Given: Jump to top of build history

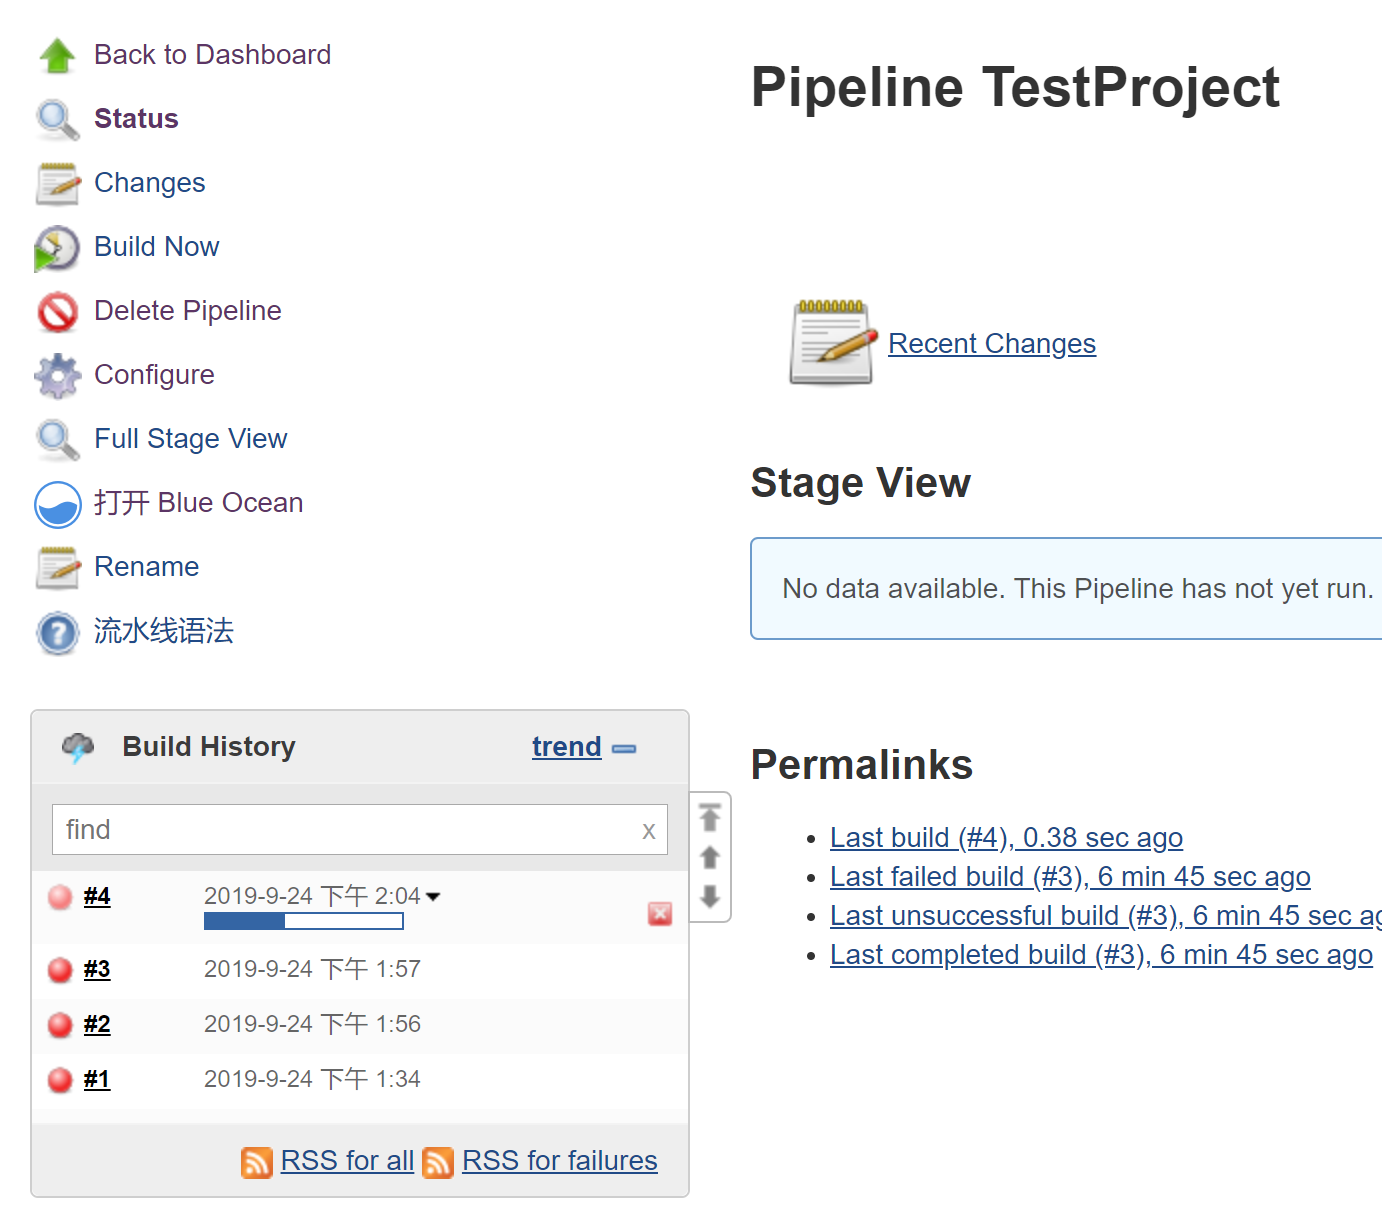Looking at the screenshot, I should click(x=710, y=818).
